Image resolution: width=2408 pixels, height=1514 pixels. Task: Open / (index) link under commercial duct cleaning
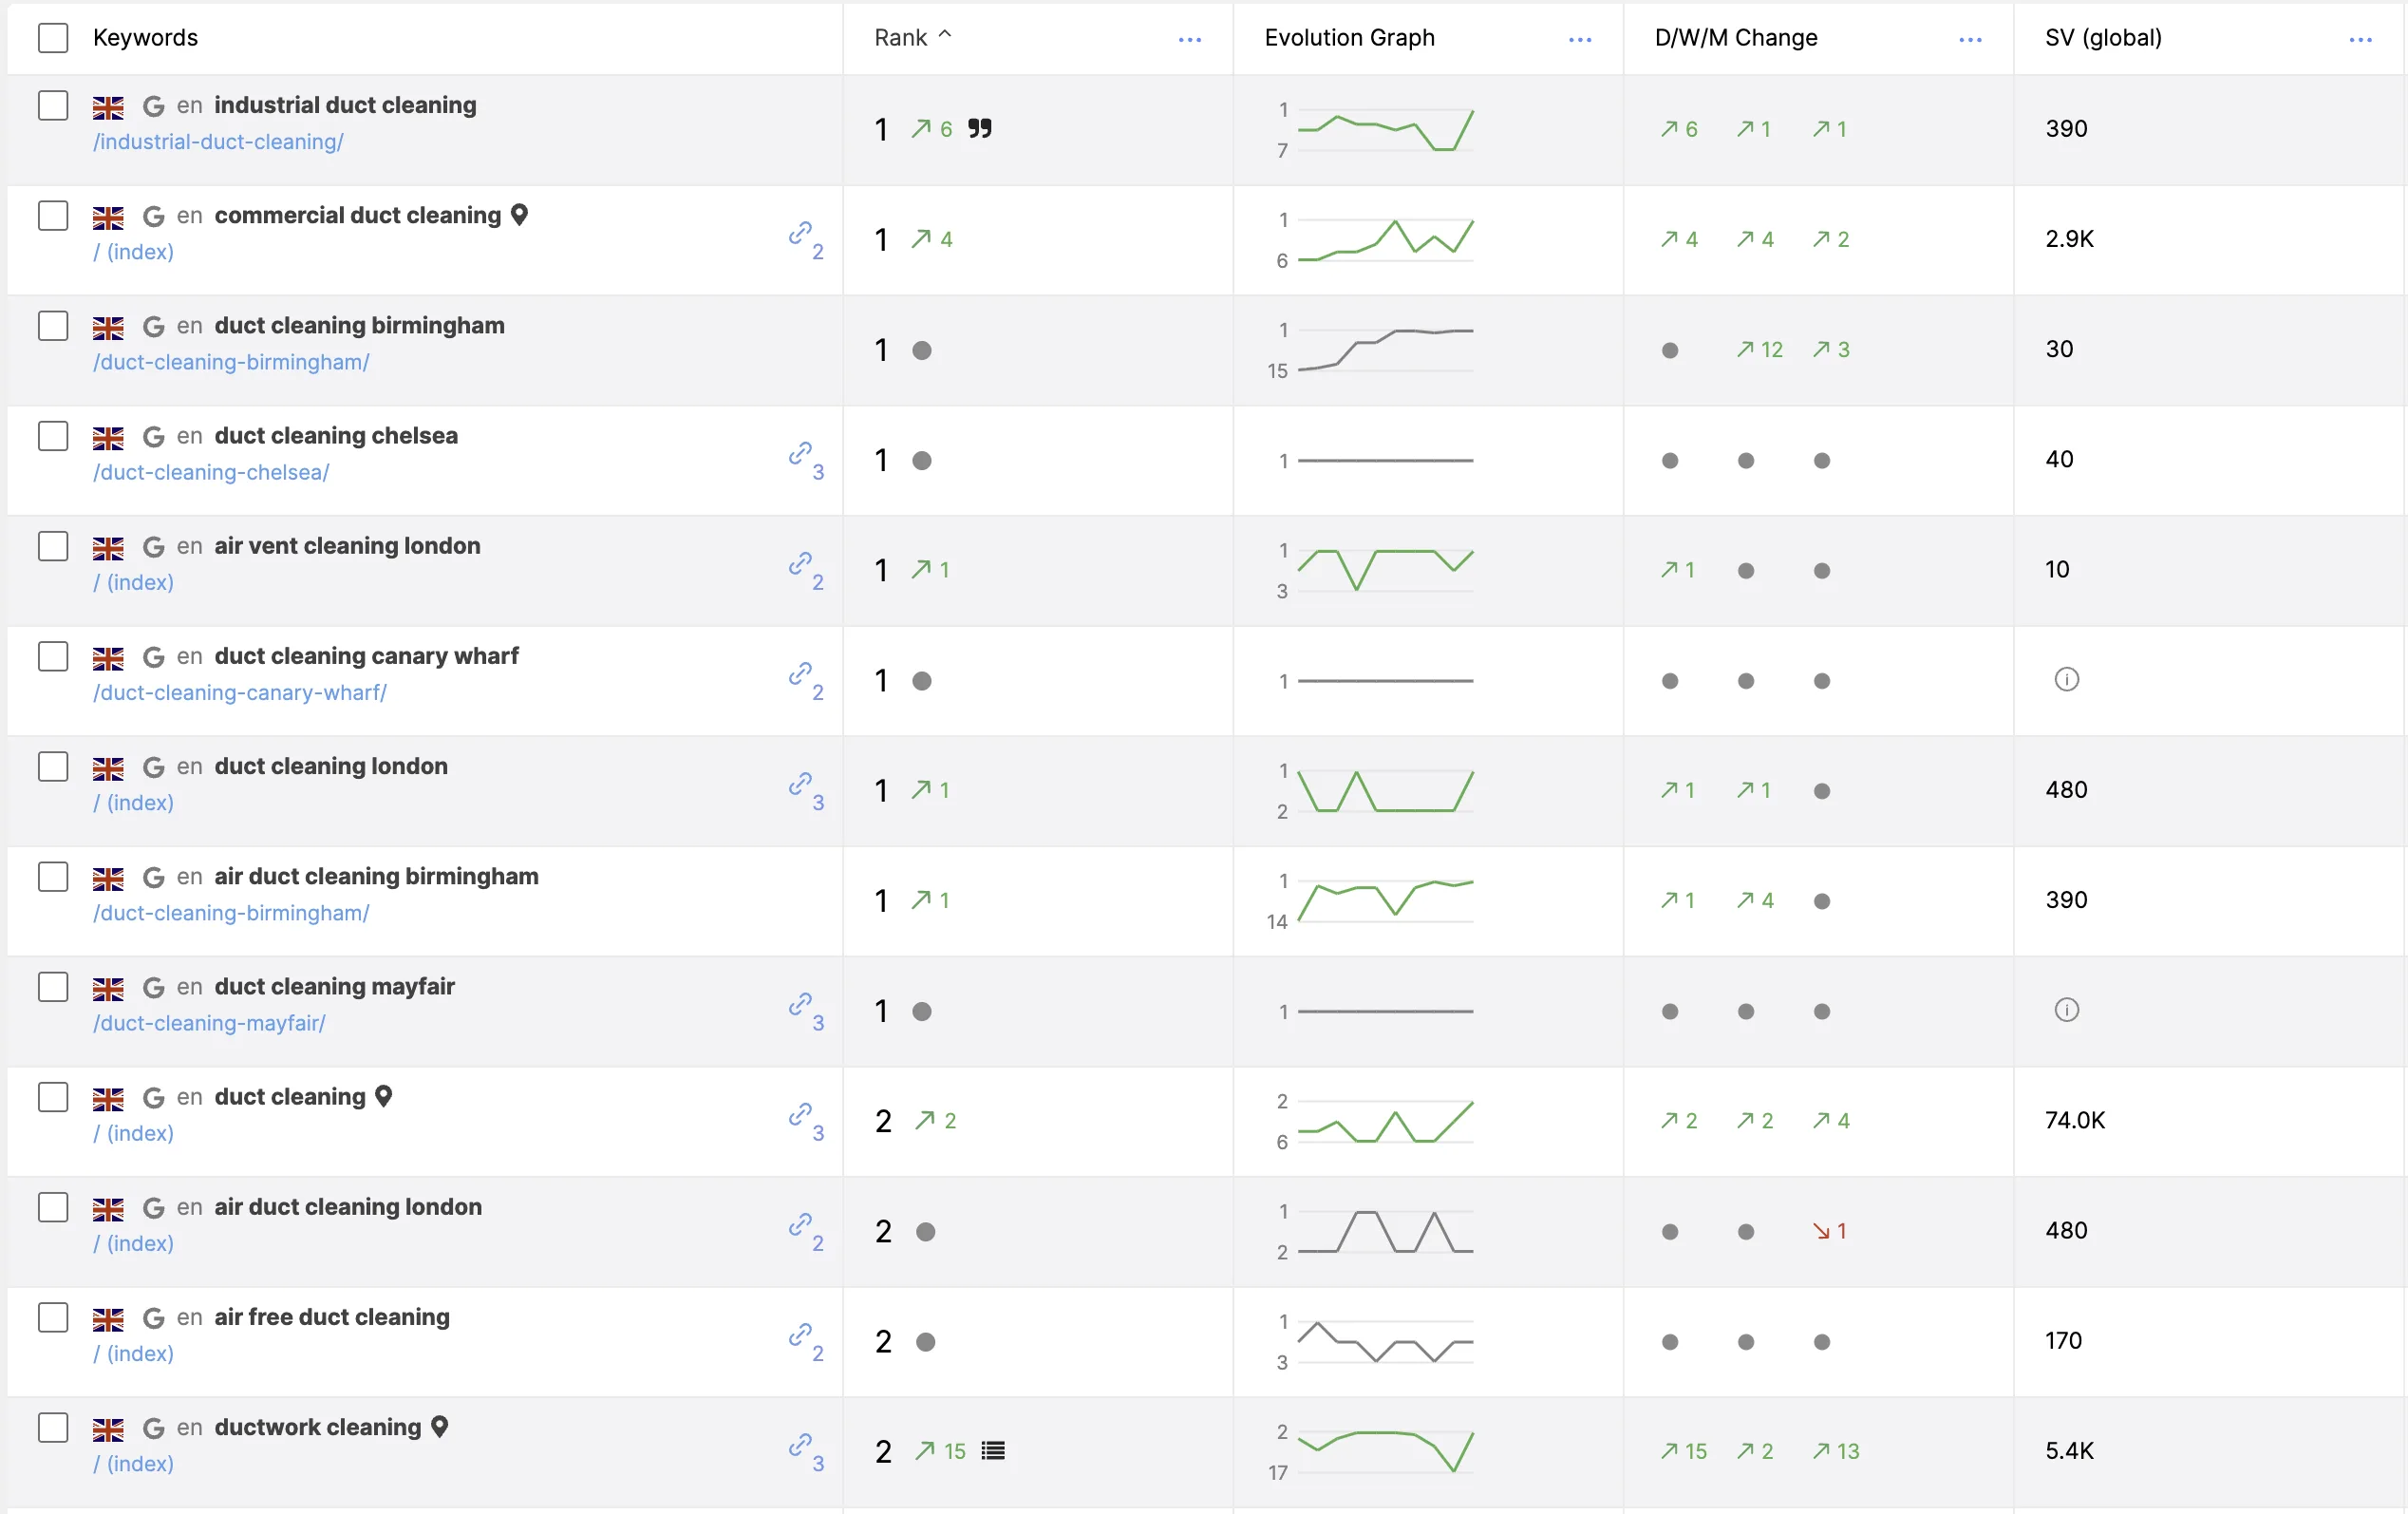click(133, 252)
